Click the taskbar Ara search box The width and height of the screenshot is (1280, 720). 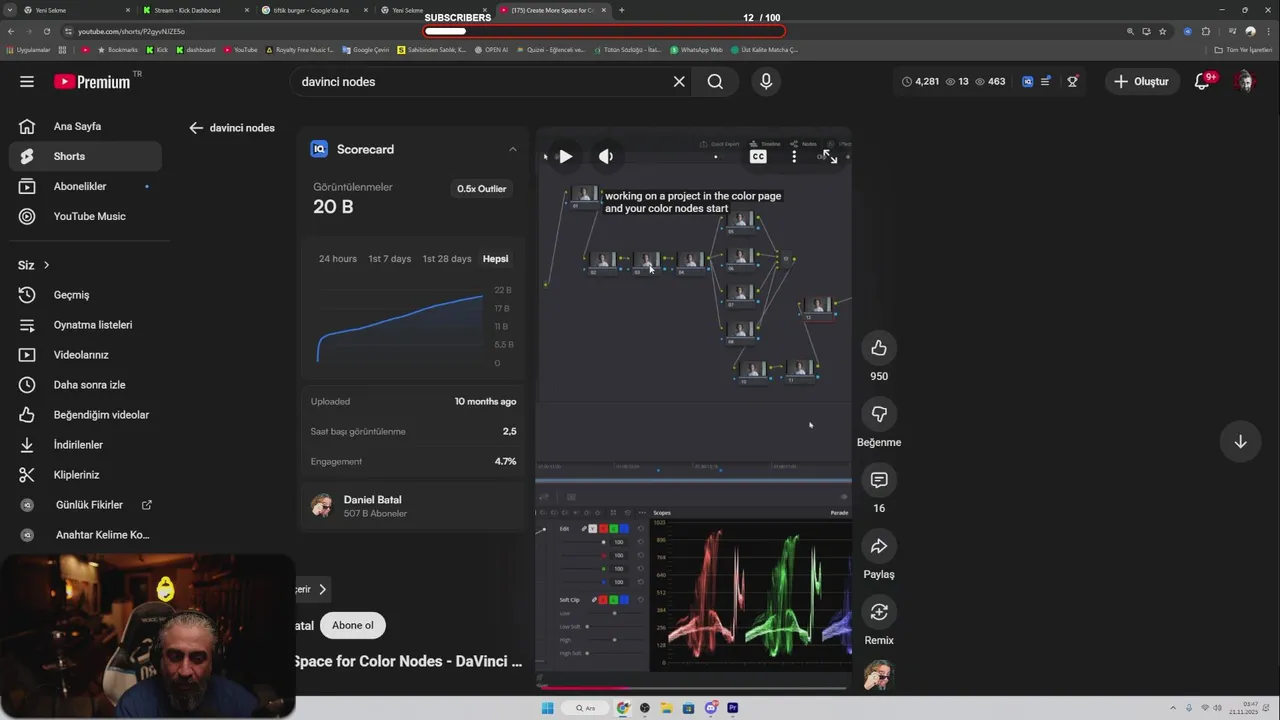[586, 708]
